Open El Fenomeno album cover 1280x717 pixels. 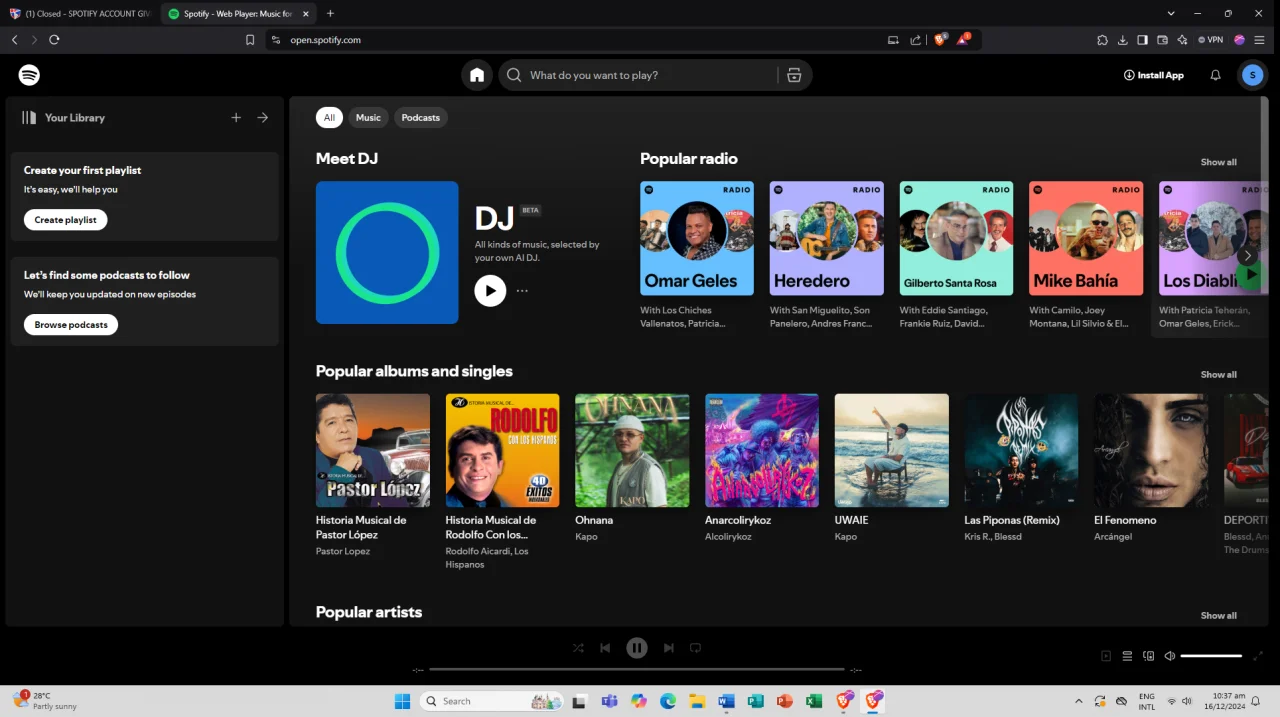point(1151,450)
